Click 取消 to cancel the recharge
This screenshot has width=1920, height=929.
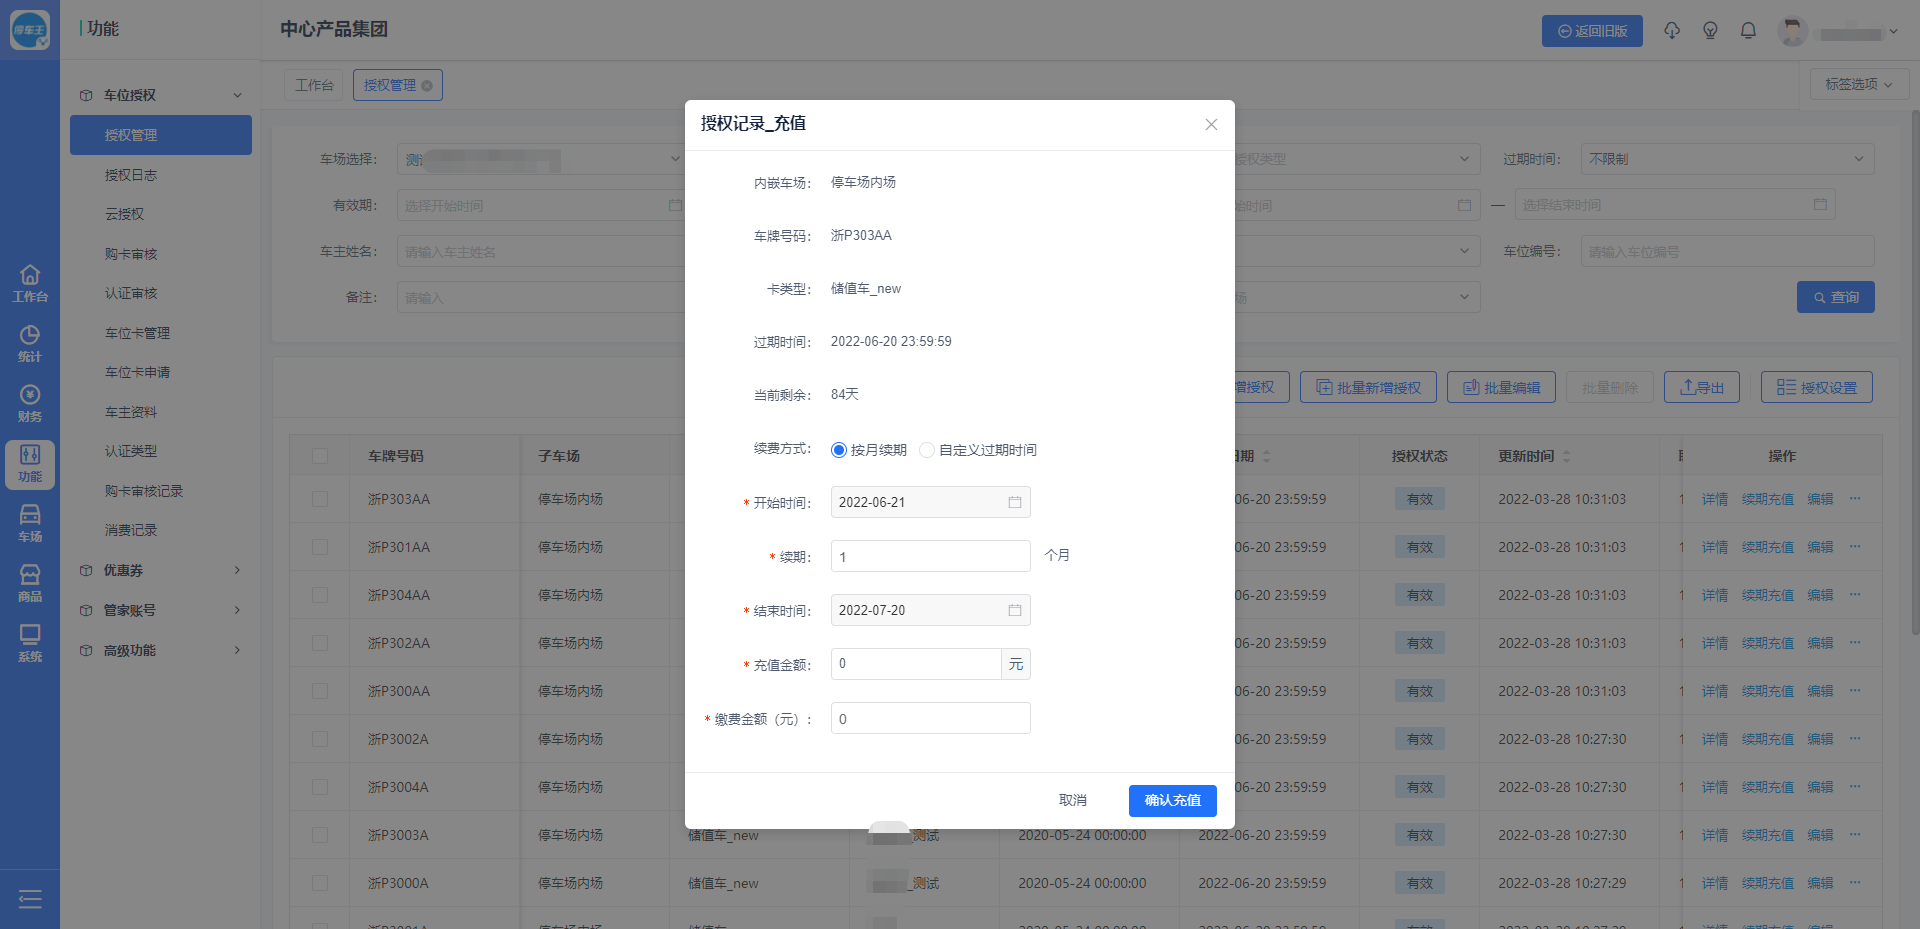[x=1072, y=800]
